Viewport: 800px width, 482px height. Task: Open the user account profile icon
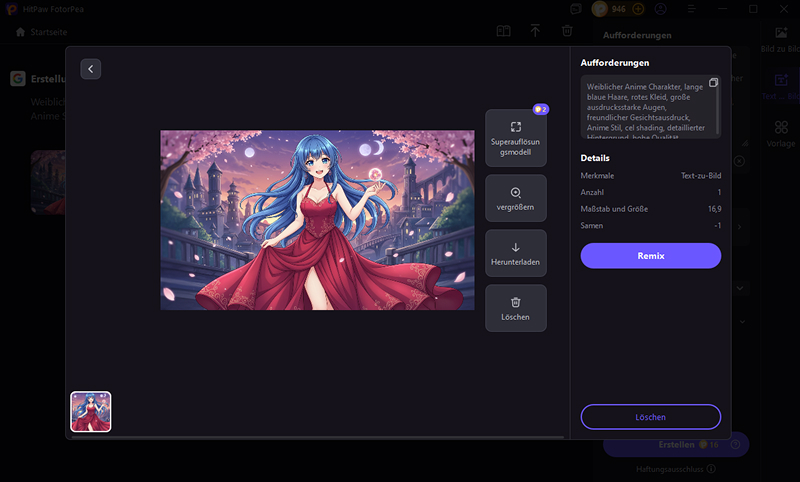pyautogui.click(x=660, y=9)
